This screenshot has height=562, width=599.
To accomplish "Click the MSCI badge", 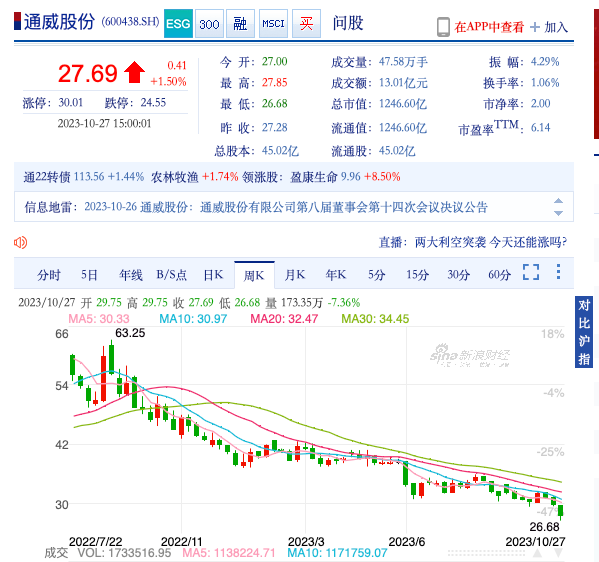I will click(274, 24).
